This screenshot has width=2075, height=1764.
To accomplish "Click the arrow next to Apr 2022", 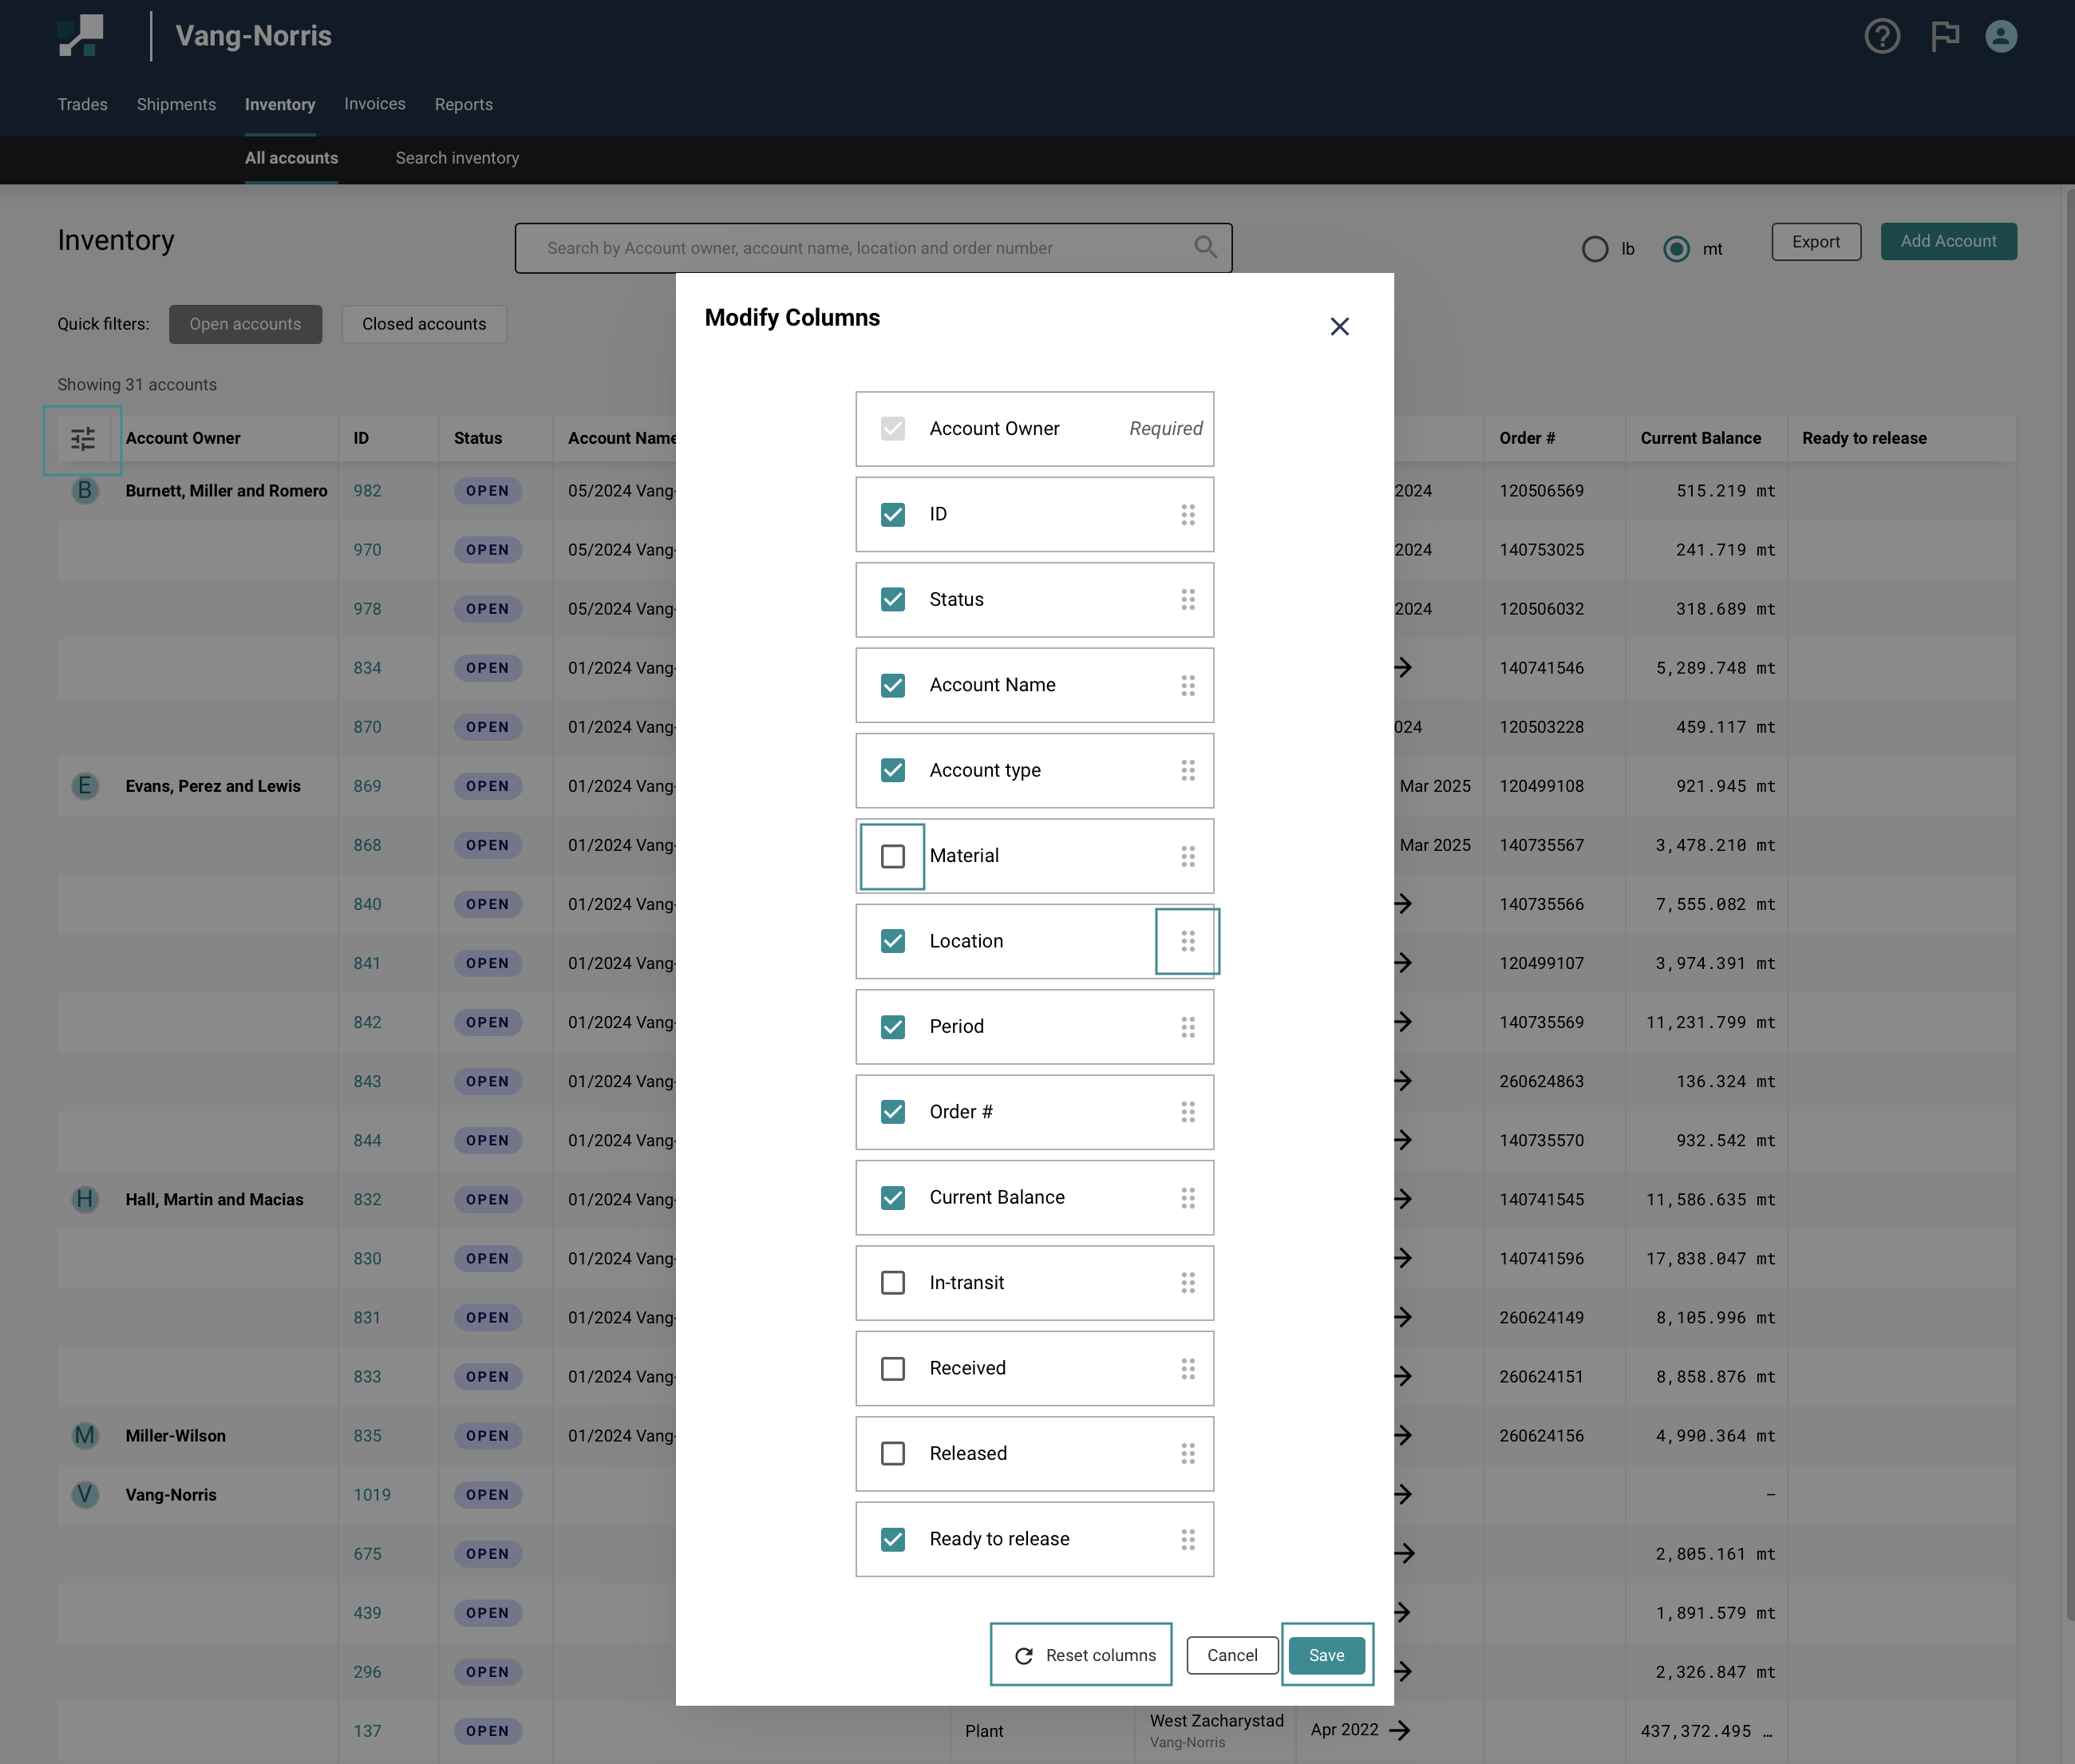I will 1400,1730.
